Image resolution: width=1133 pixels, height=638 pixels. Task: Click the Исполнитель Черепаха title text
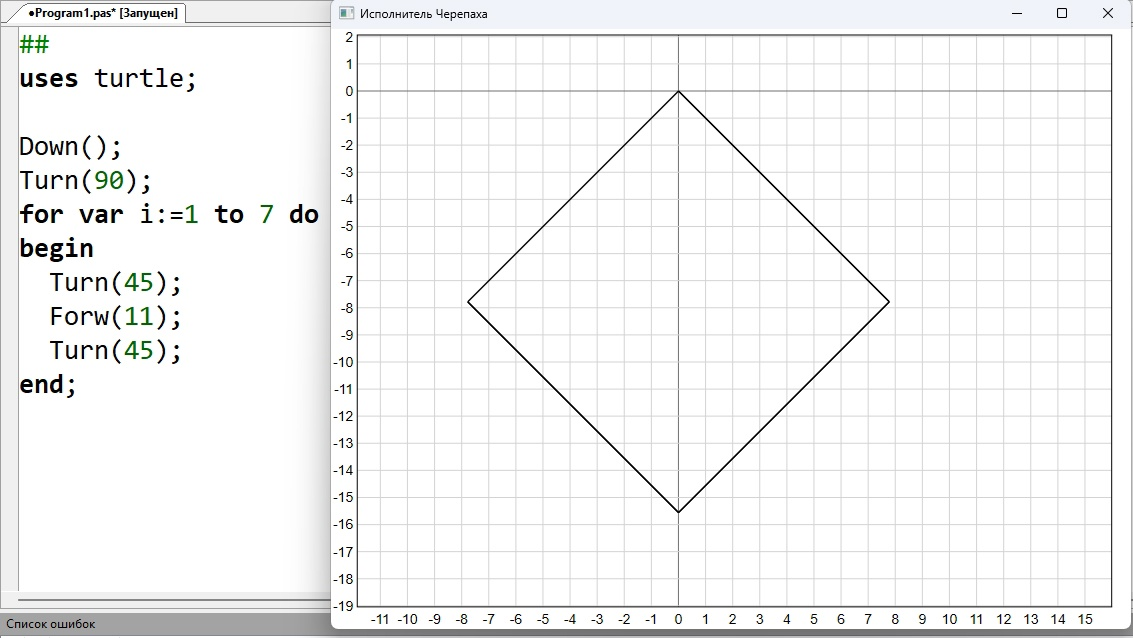coord(423,14)
